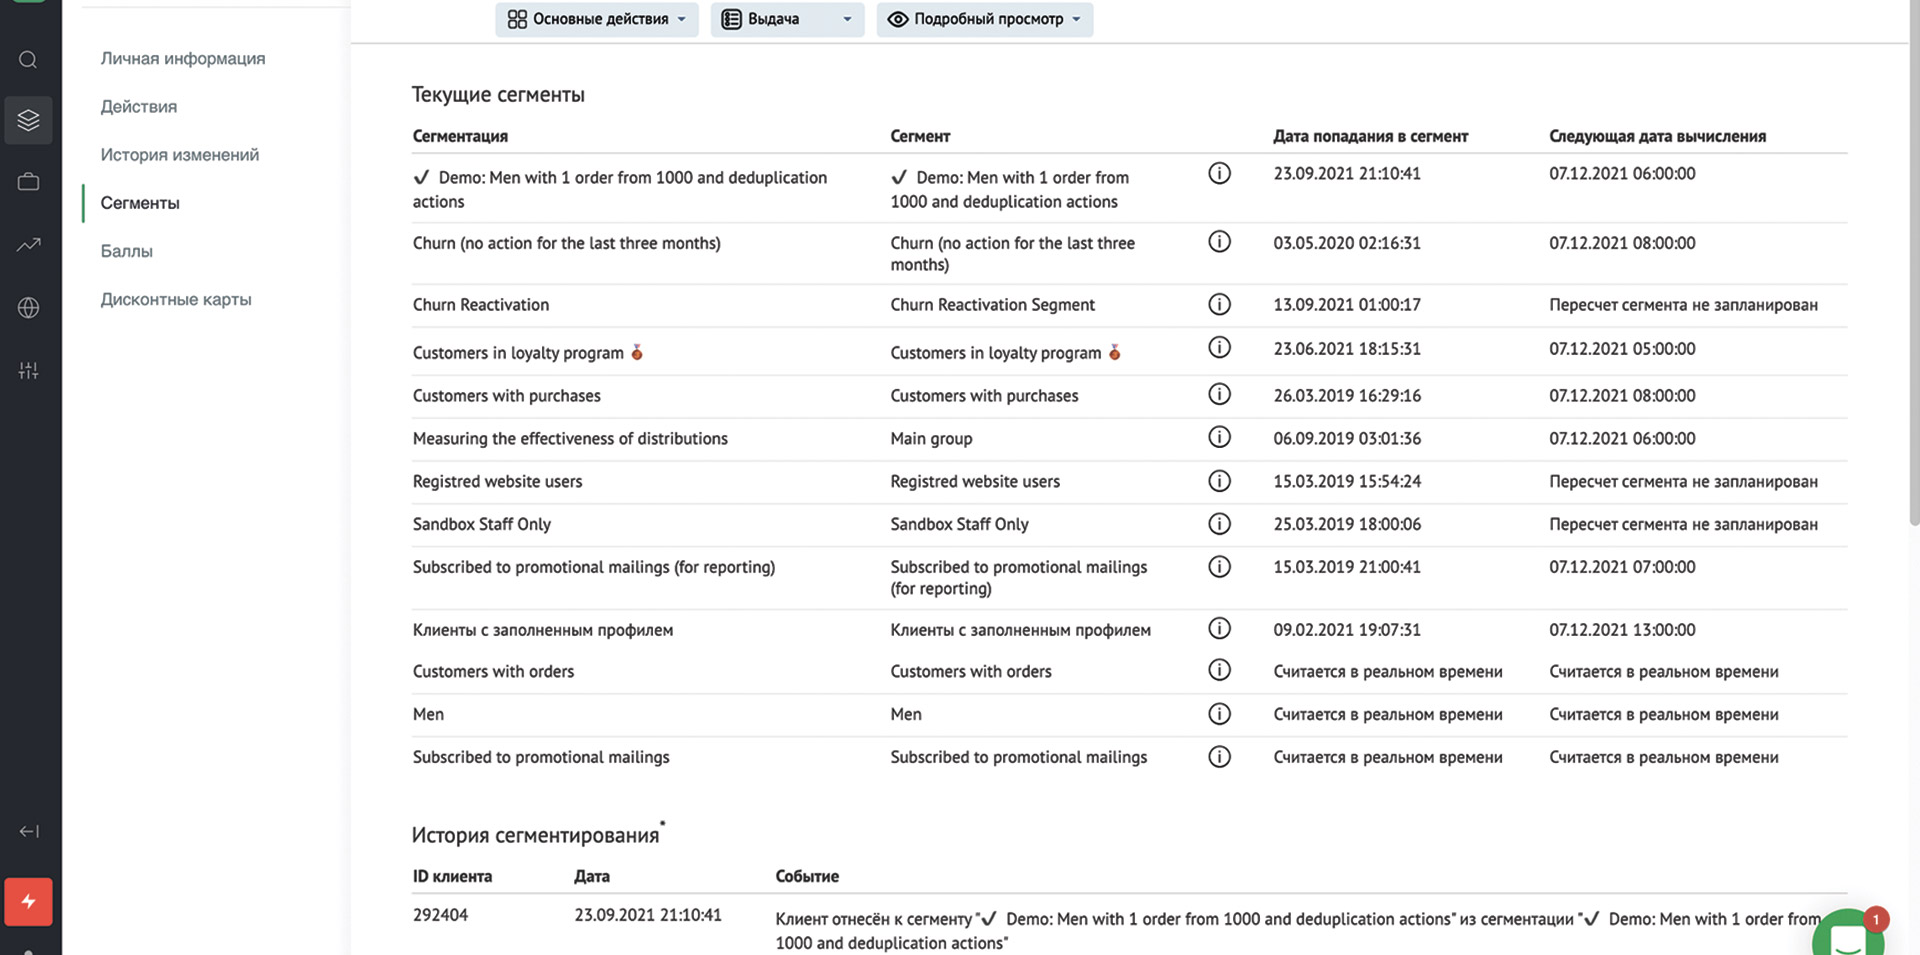
Task: Open the trend chart icon in sidebar
Action: (28, 244)
